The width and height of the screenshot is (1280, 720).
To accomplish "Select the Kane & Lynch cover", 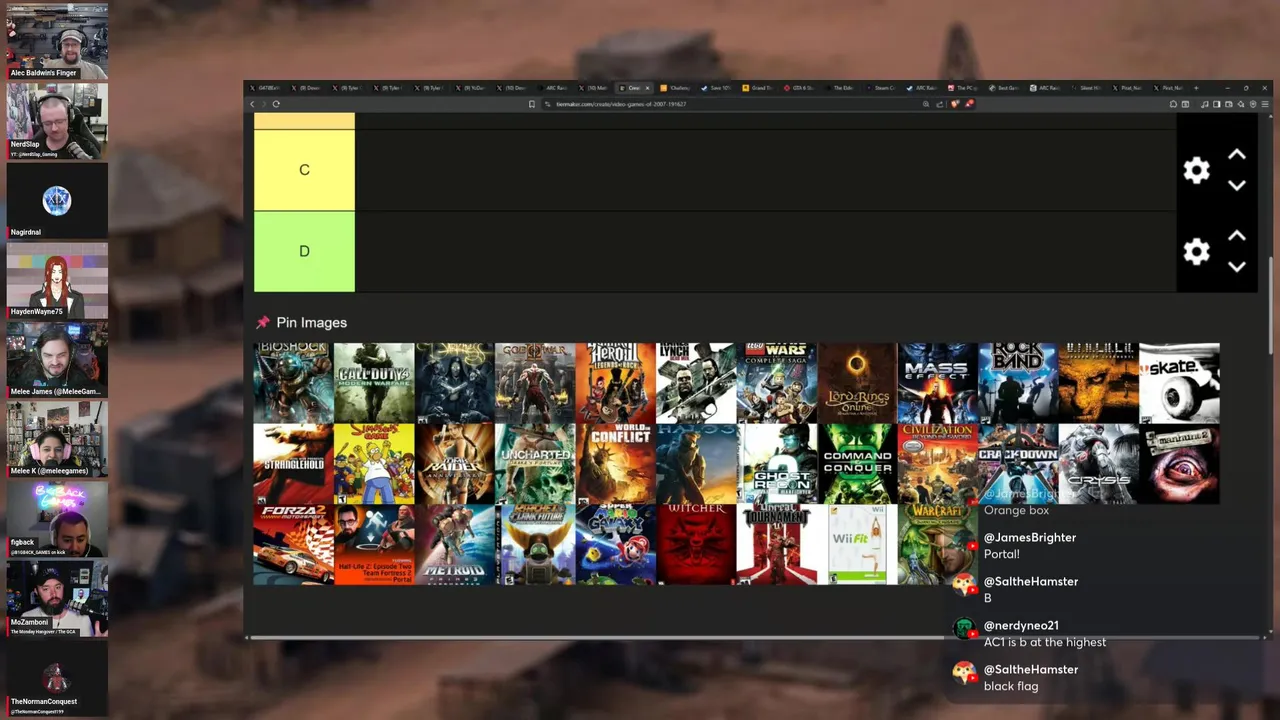I will (696, 383).
